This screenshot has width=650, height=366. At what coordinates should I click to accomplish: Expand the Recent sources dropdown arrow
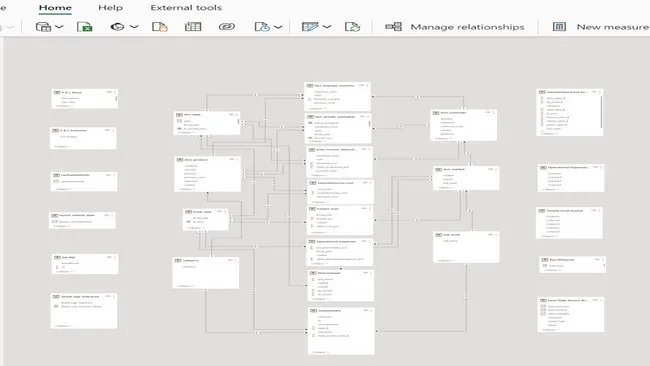pyautogui.click(x=278, y=27)
